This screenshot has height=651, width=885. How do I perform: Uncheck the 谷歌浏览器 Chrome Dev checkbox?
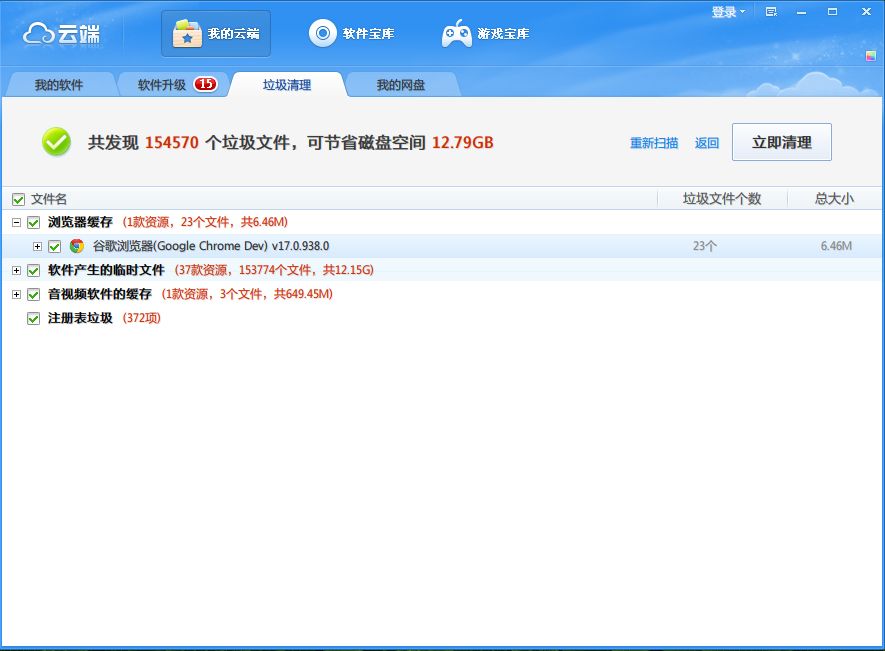(x=54, y=246)
